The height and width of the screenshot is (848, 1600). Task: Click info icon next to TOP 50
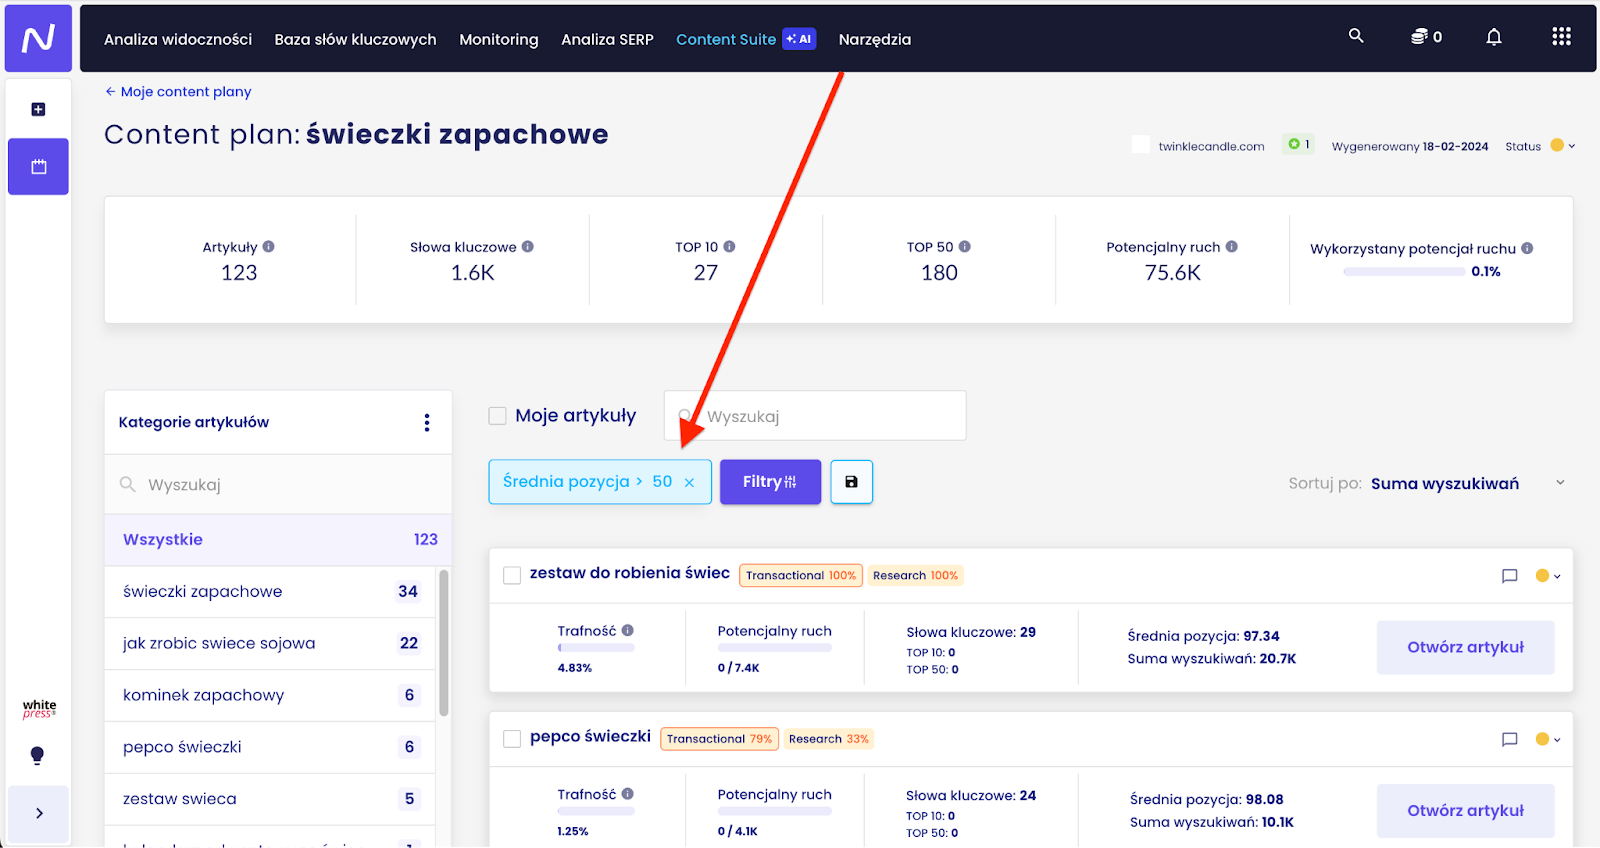tap(965, 246)
